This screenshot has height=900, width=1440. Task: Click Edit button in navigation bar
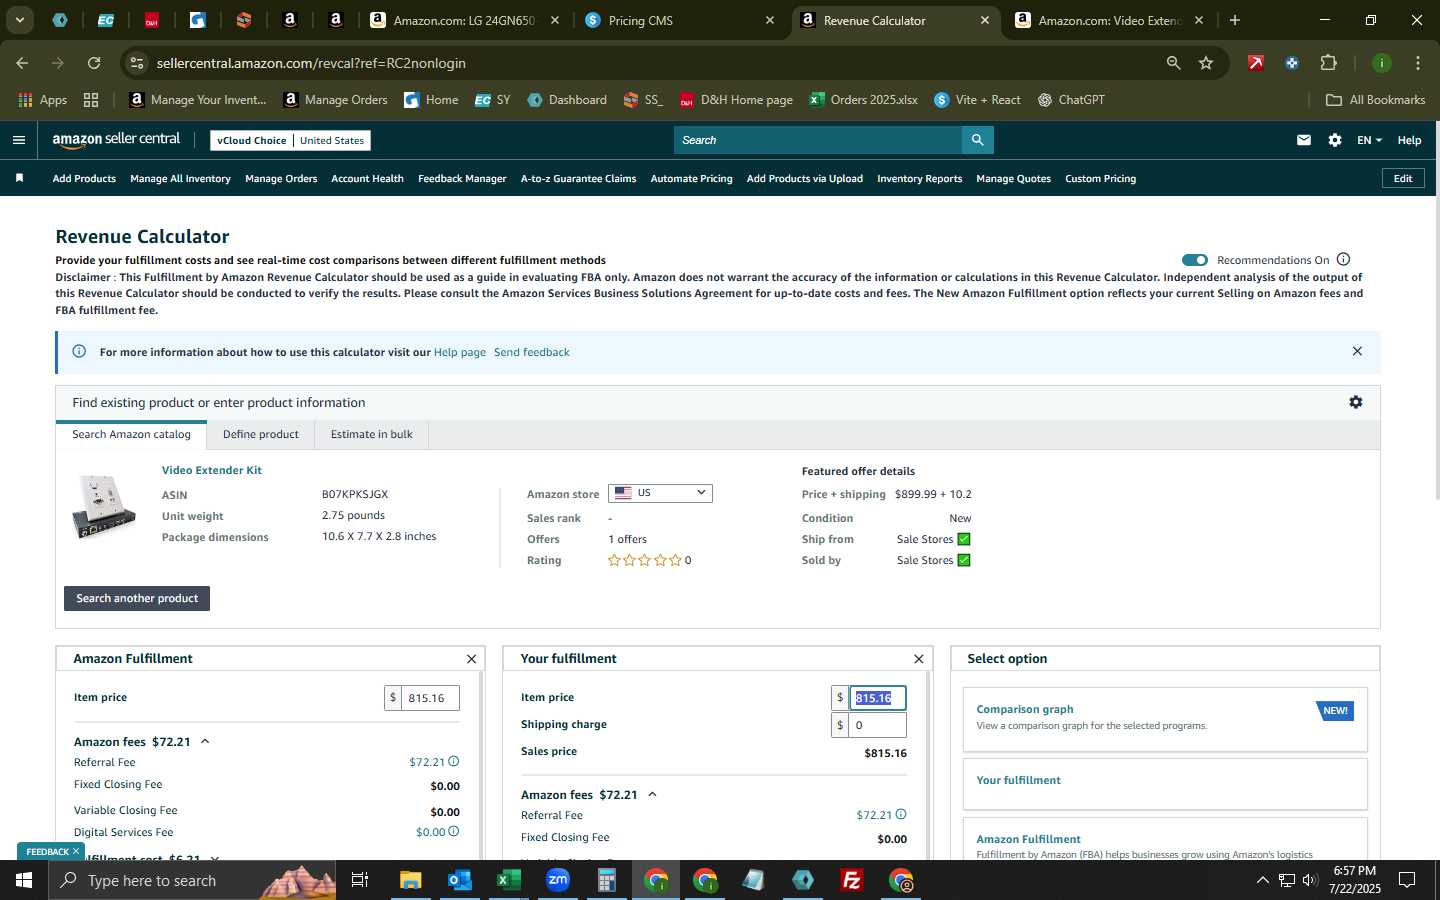pyautogui.click(x=1403, y=178)
